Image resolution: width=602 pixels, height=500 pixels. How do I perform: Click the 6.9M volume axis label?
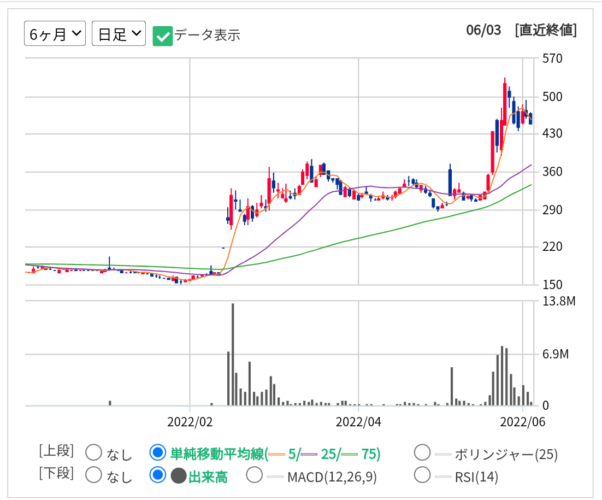[x=555, y=354]
